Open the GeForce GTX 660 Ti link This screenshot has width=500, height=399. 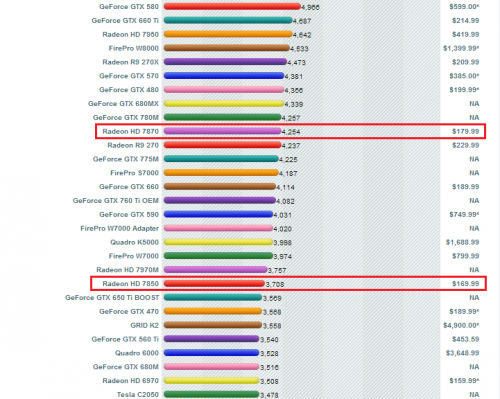pyautogui.click(x=125, y=21)
